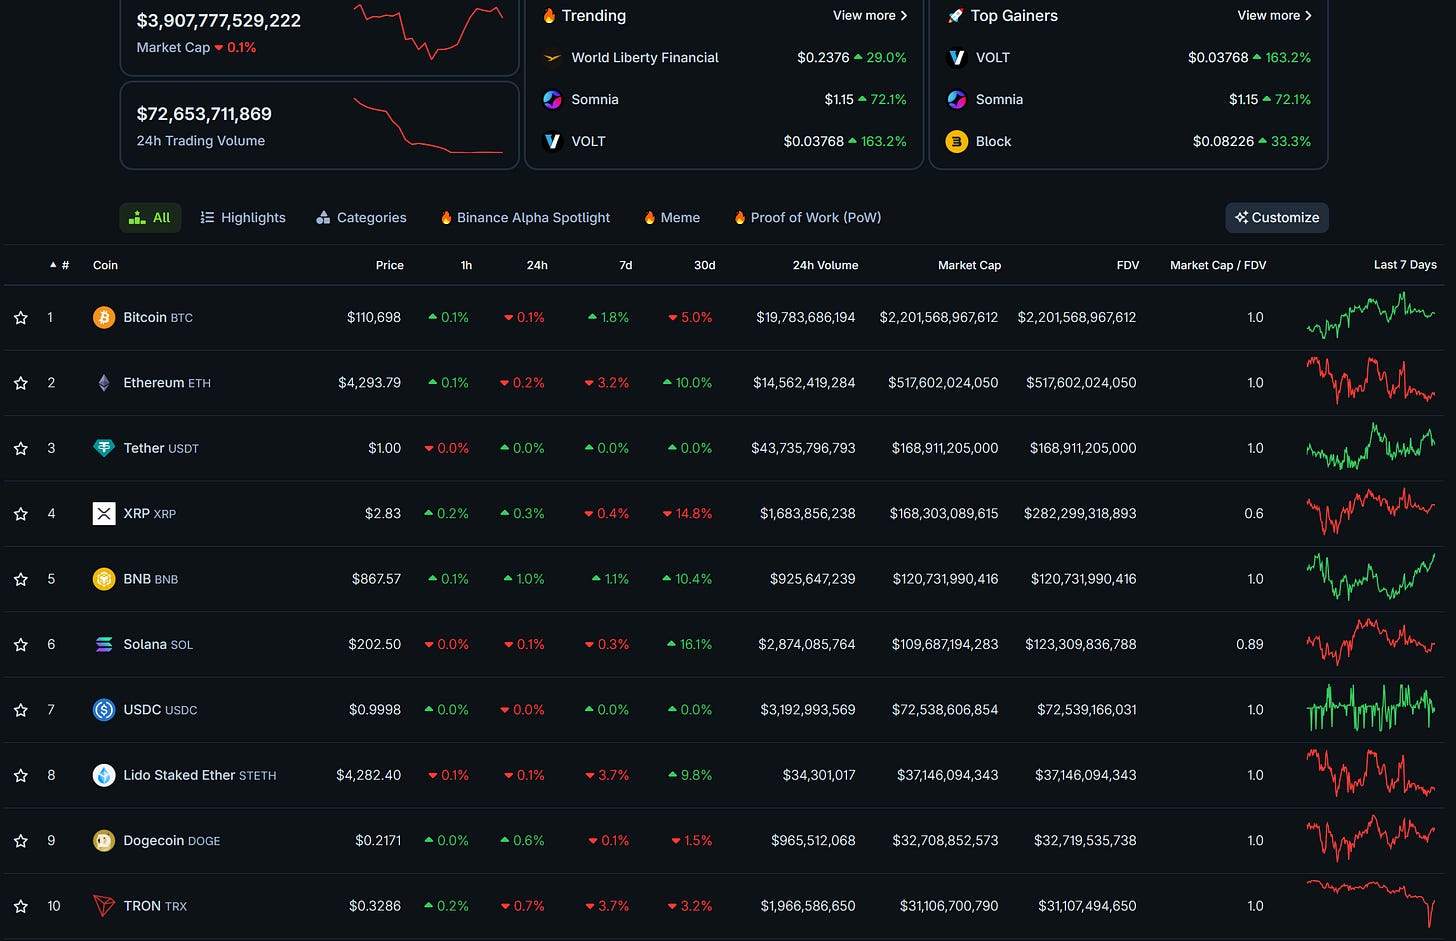Click XRP FDV value $282,299,318,893

(1080, 514)
